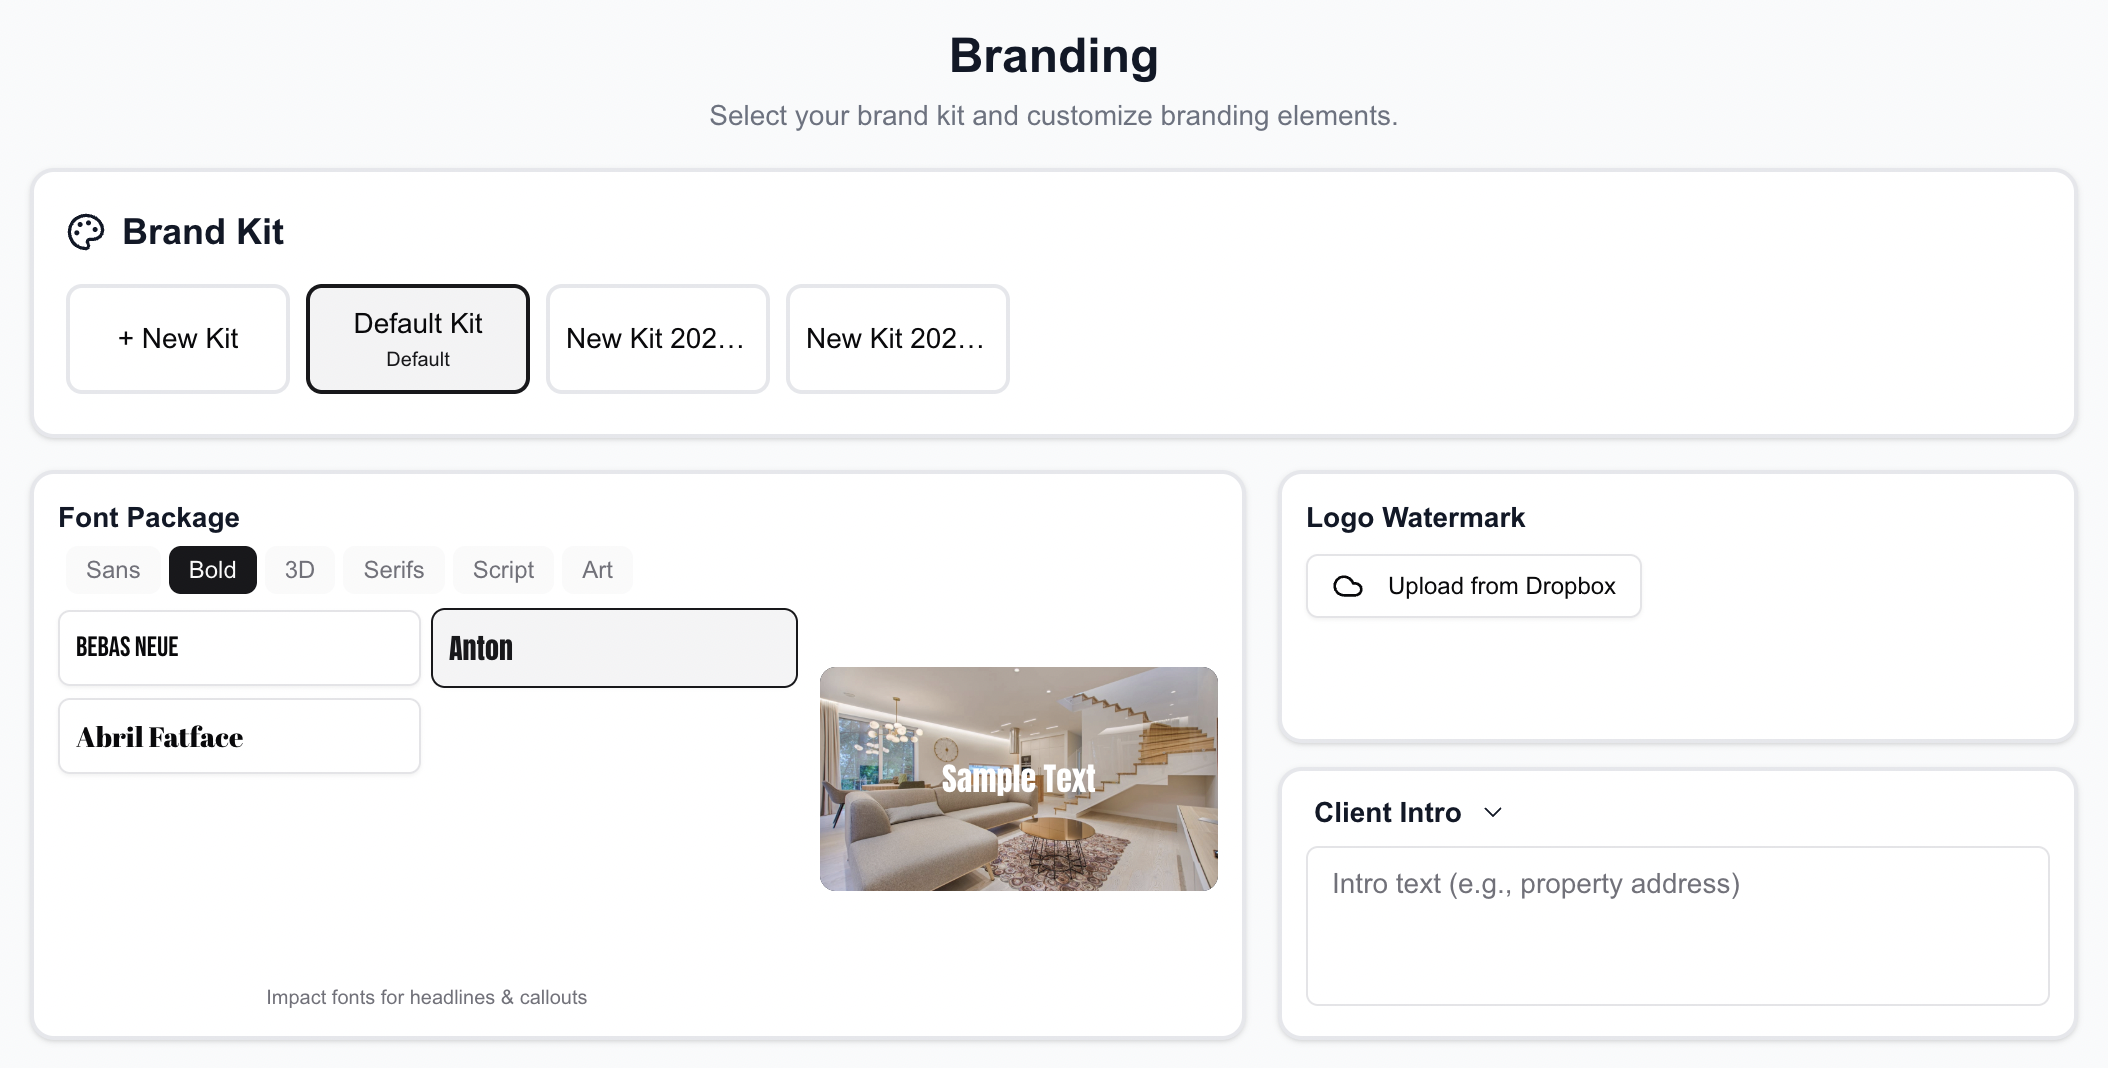Switch to the Sans font tab
Viewport: 2108px width, 1068px height.
point(113,570)
